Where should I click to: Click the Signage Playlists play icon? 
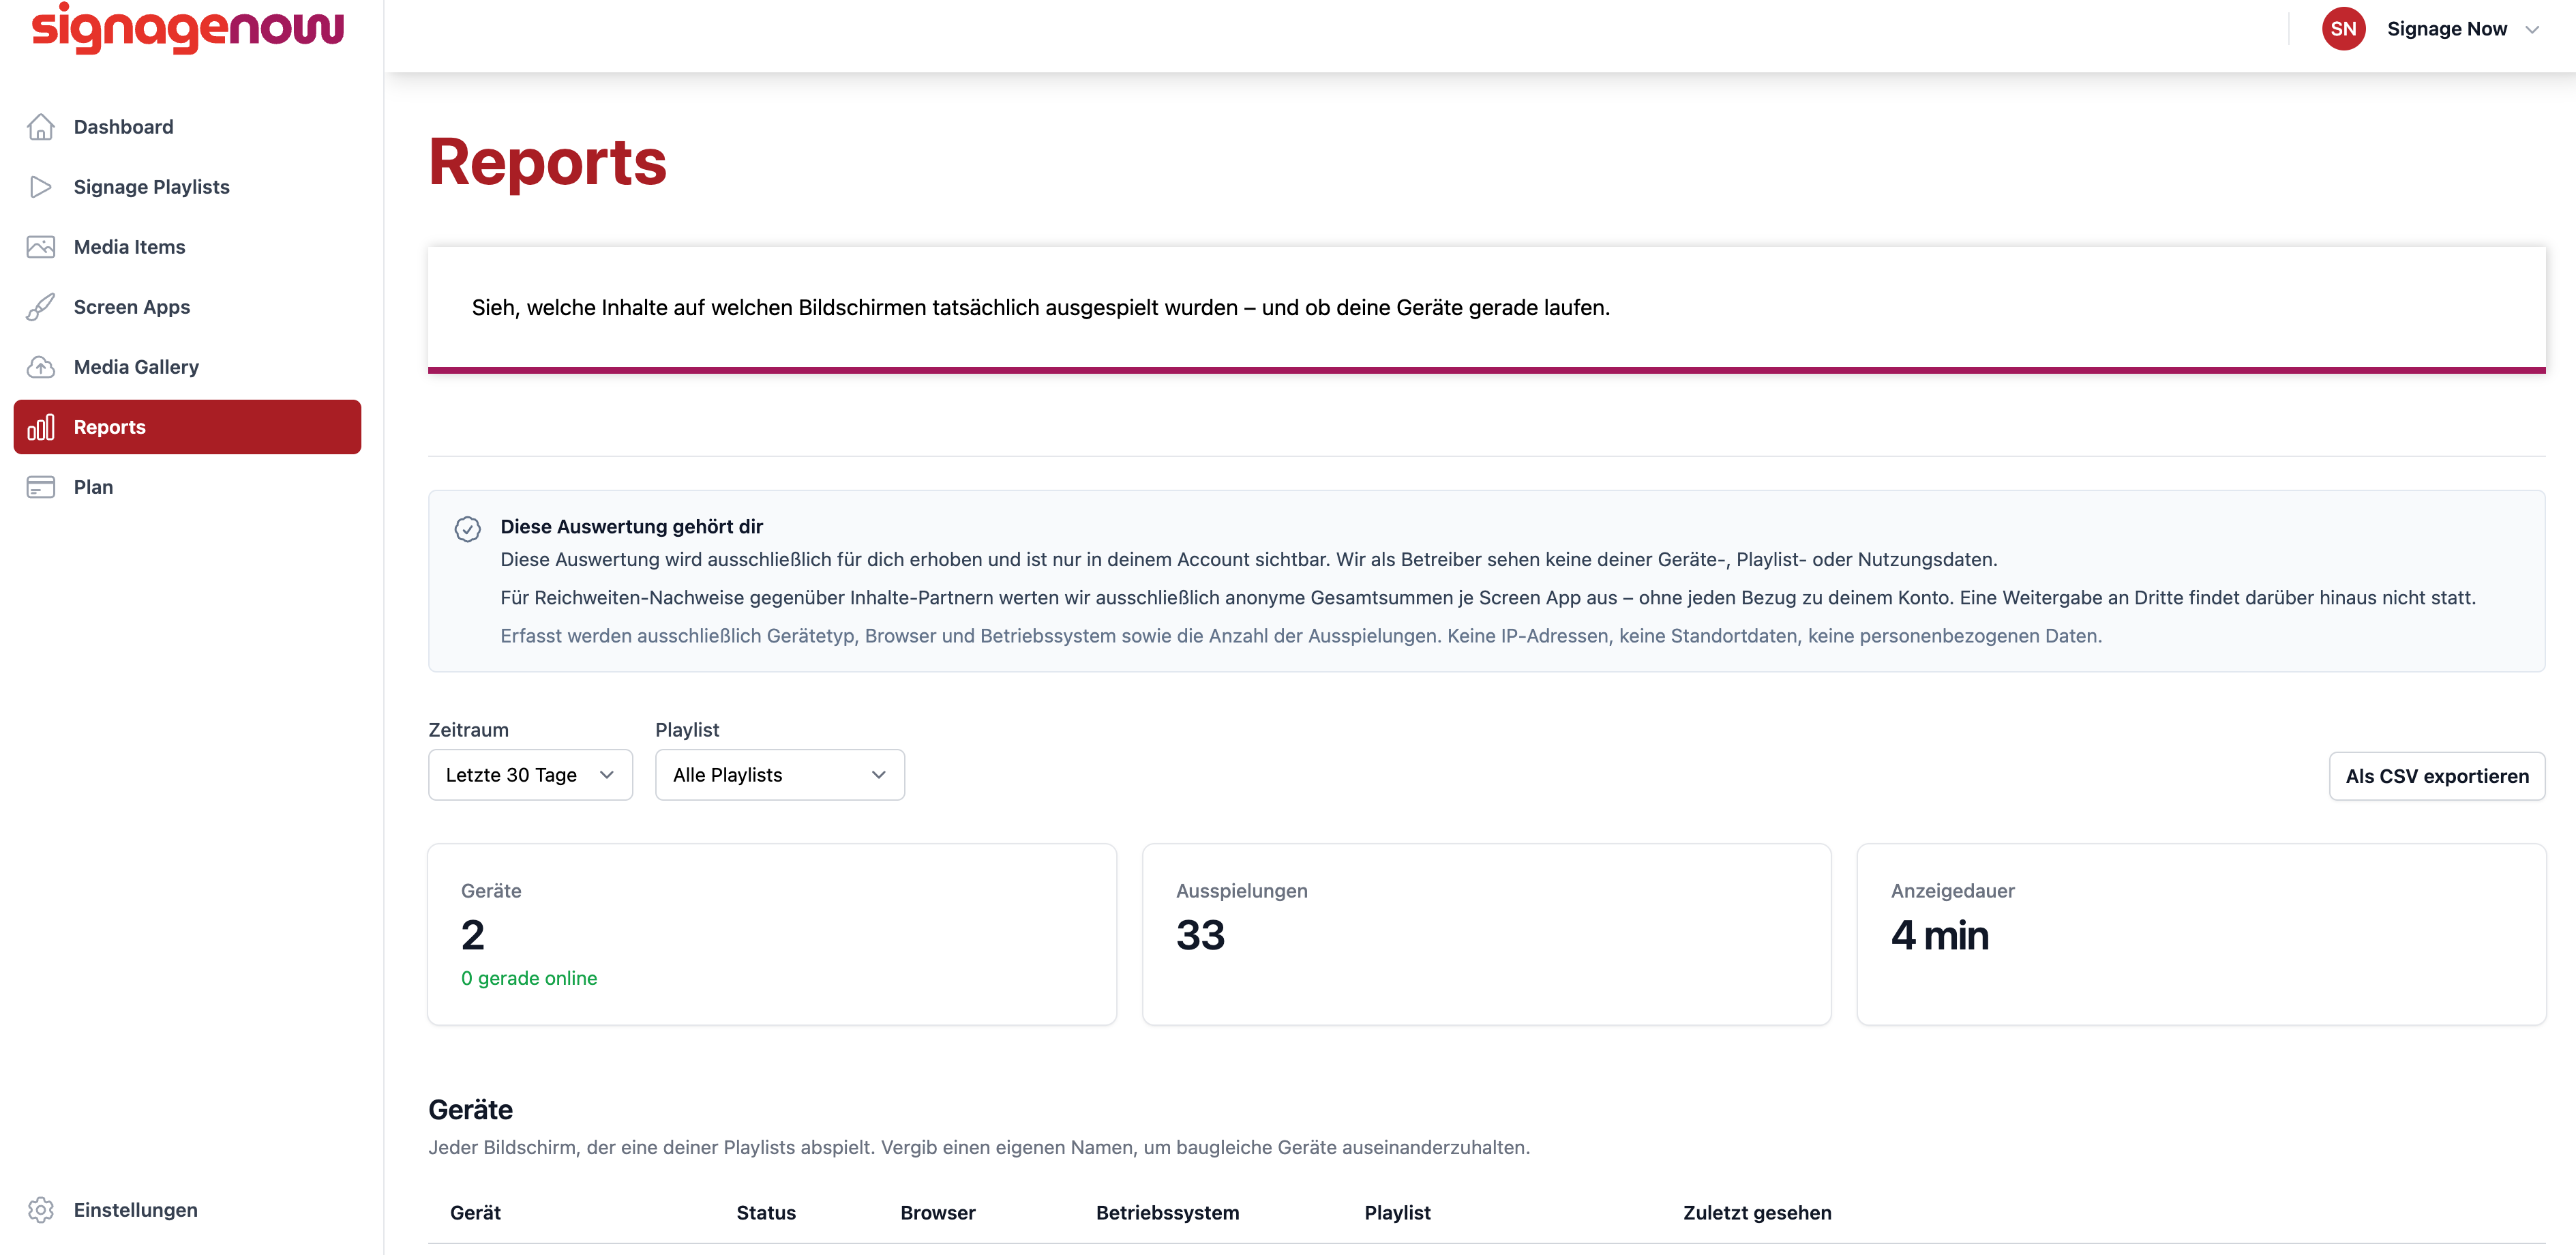pyautogui.click(x=40, y=187)
